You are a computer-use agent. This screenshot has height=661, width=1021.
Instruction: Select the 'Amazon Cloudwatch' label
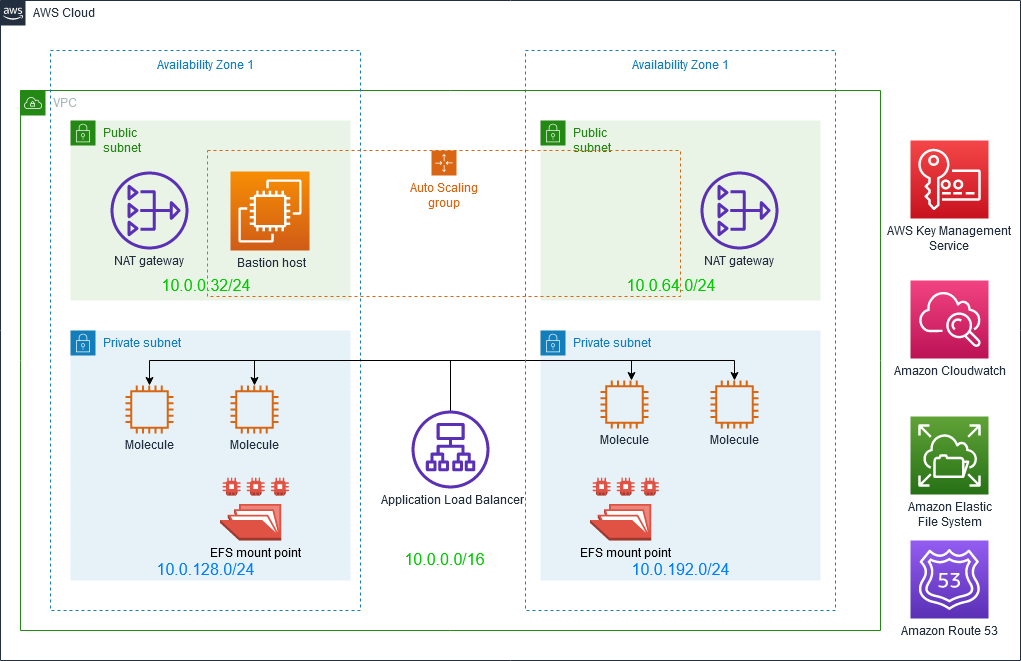[949, 371]
